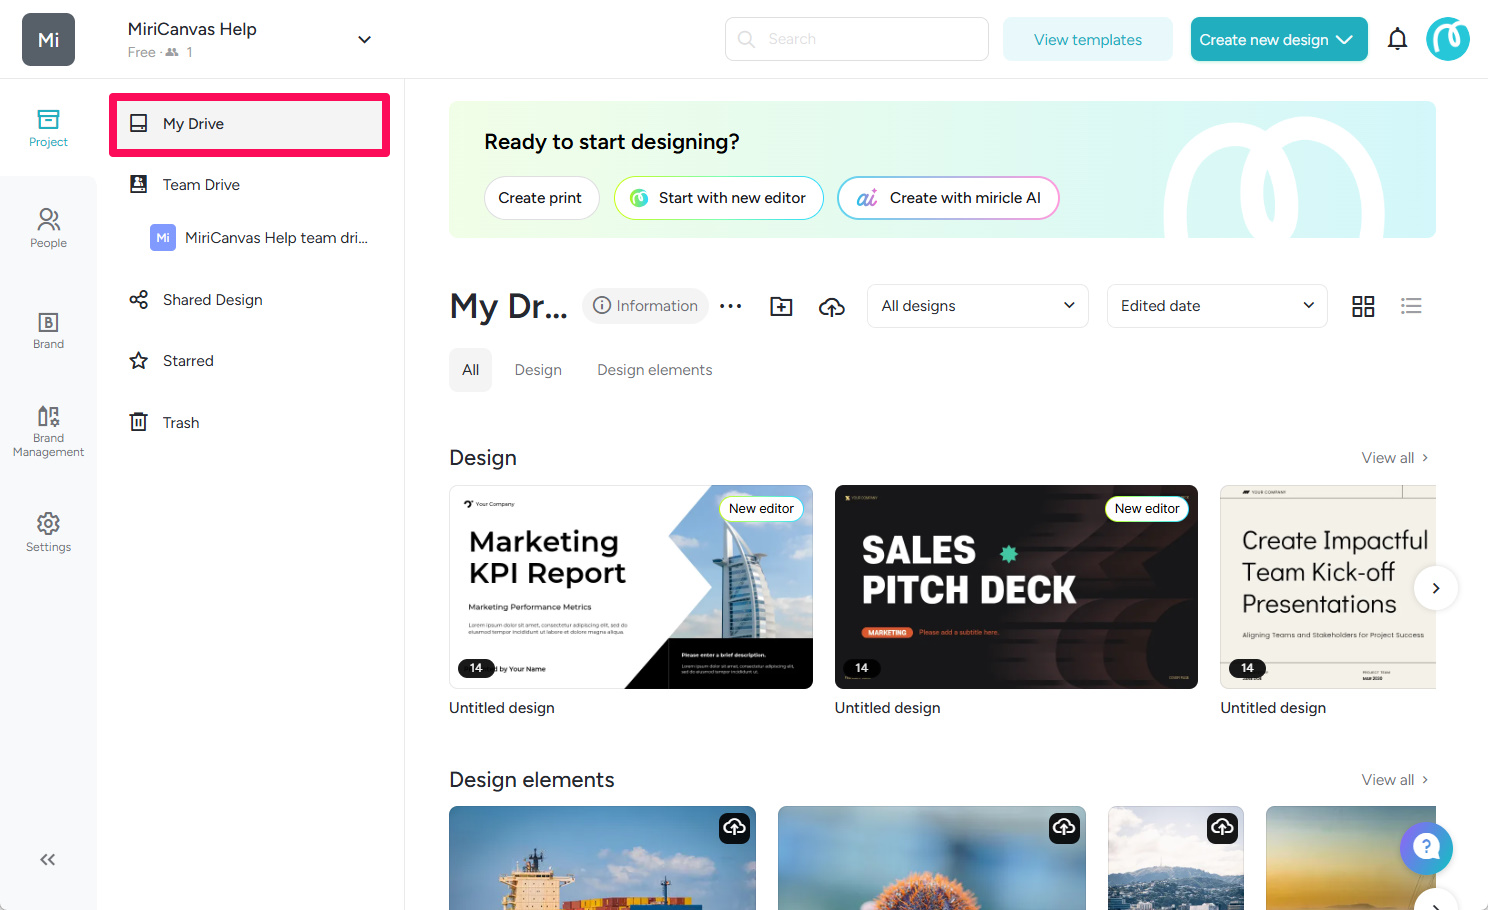Image resolution: width=1488 pixels, height=910 pixels.
Task: Switch to grid view layout
Action: 1363,306
